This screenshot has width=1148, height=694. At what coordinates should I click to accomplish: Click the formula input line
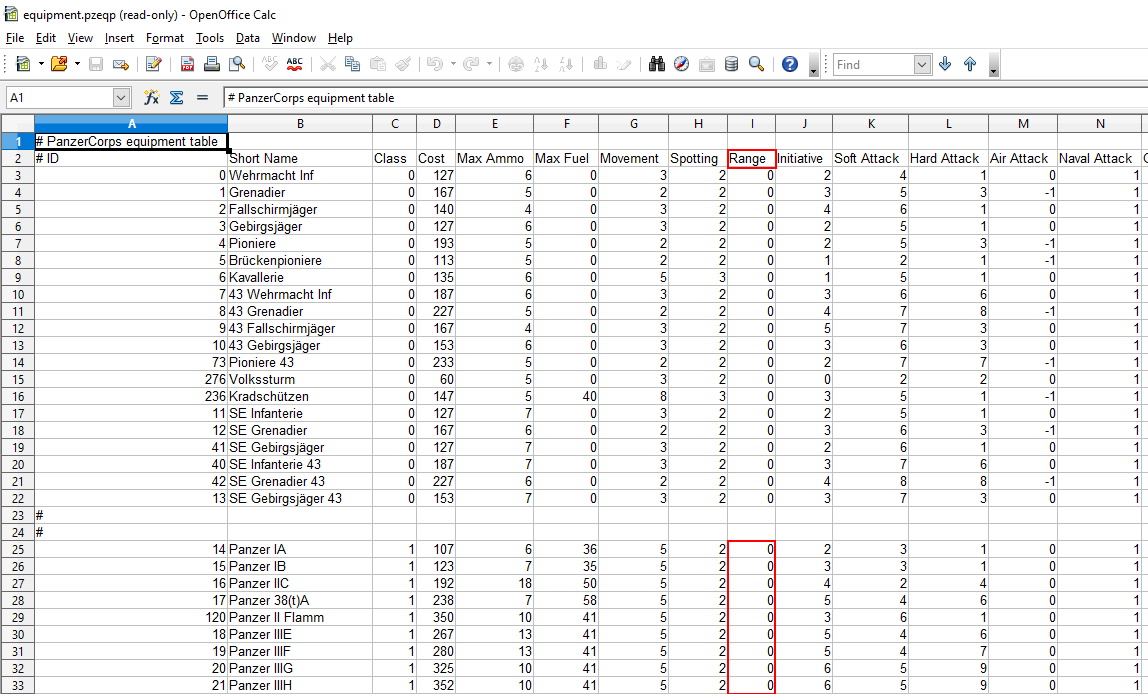685,97
